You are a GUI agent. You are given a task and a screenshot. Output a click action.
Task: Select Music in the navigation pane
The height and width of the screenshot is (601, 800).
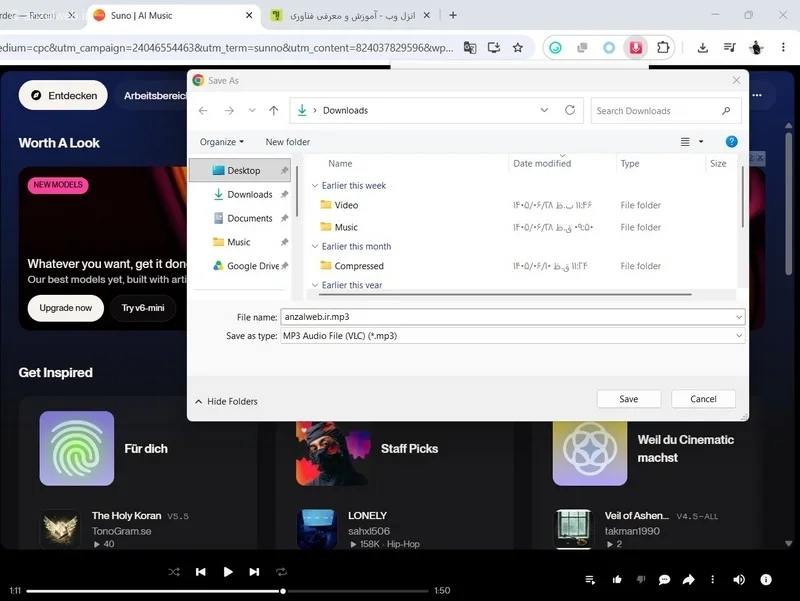(240, 242)
